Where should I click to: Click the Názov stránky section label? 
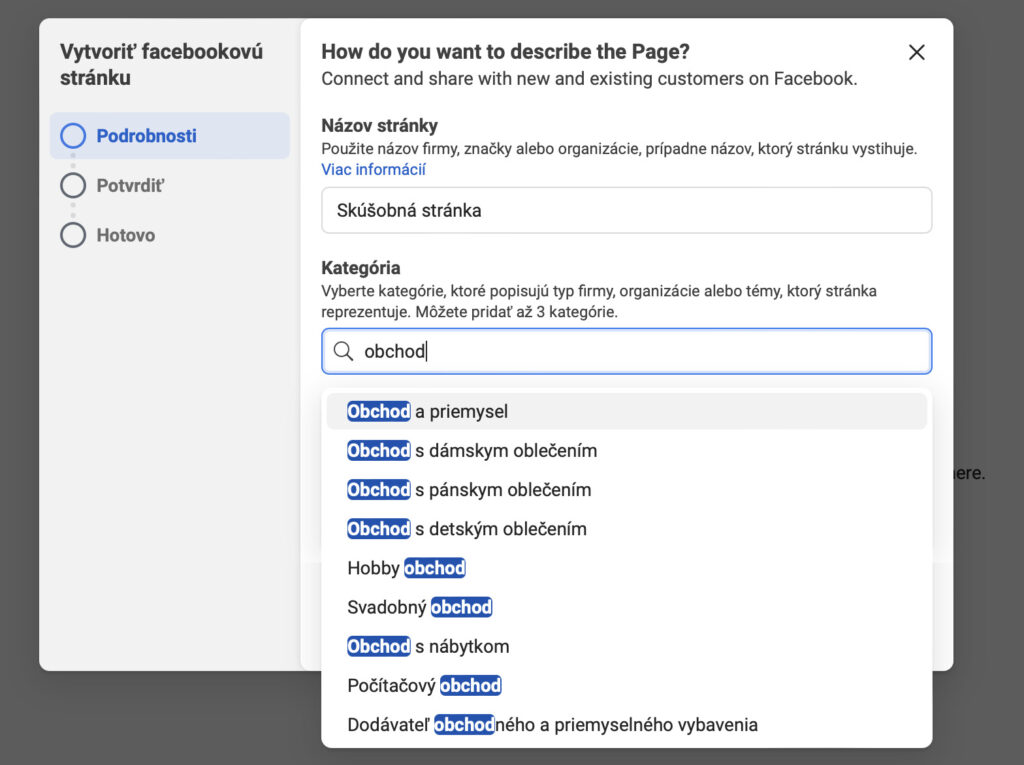click(379, 125)
